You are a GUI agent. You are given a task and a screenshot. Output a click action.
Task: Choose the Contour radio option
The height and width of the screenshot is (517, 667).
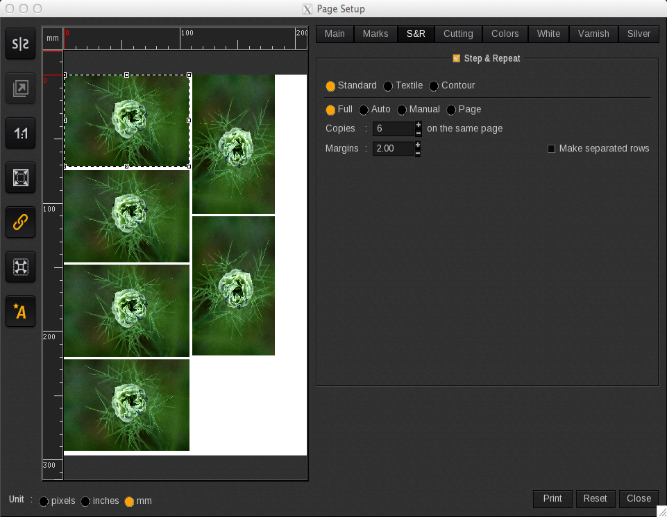(434, 86)
